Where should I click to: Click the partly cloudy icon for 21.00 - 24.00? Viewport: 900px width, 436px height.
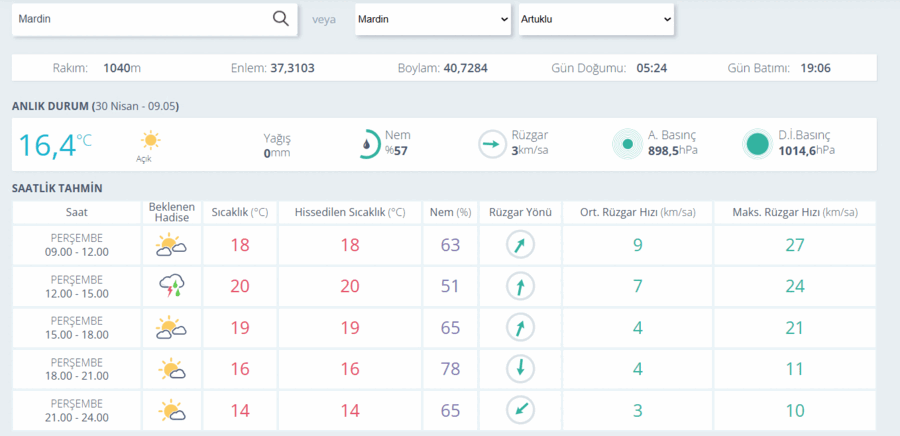(x=171, y=411)
